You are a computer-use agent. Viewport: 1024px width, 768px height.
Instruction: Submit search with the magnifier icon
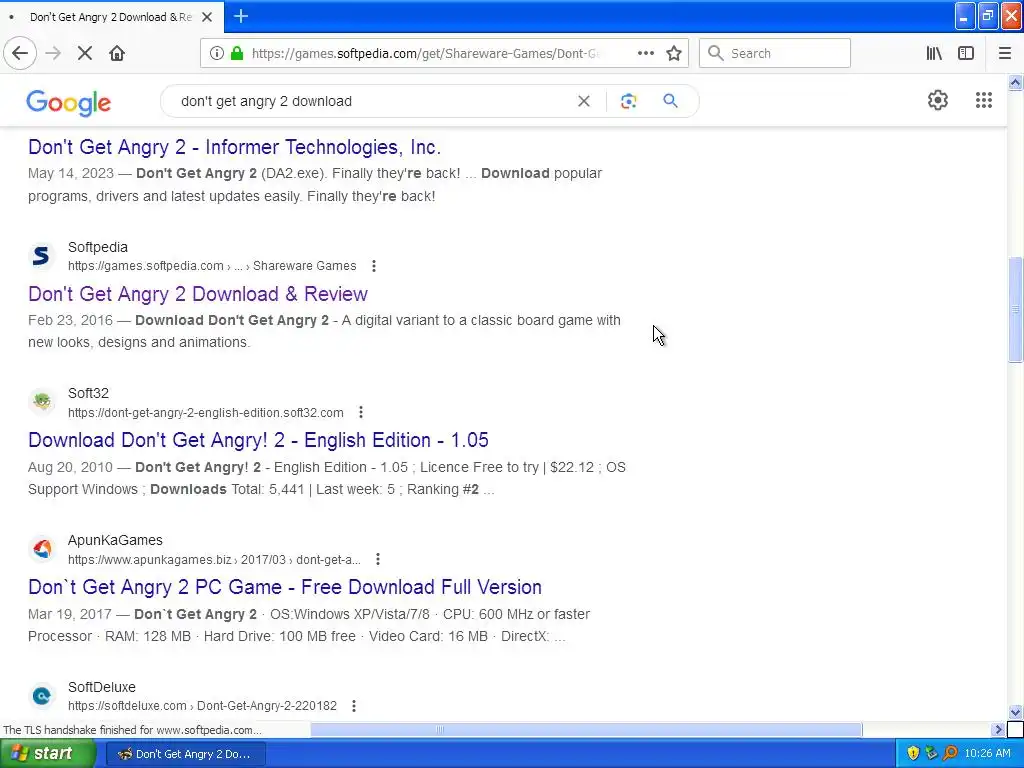click(x=670, y=101)
